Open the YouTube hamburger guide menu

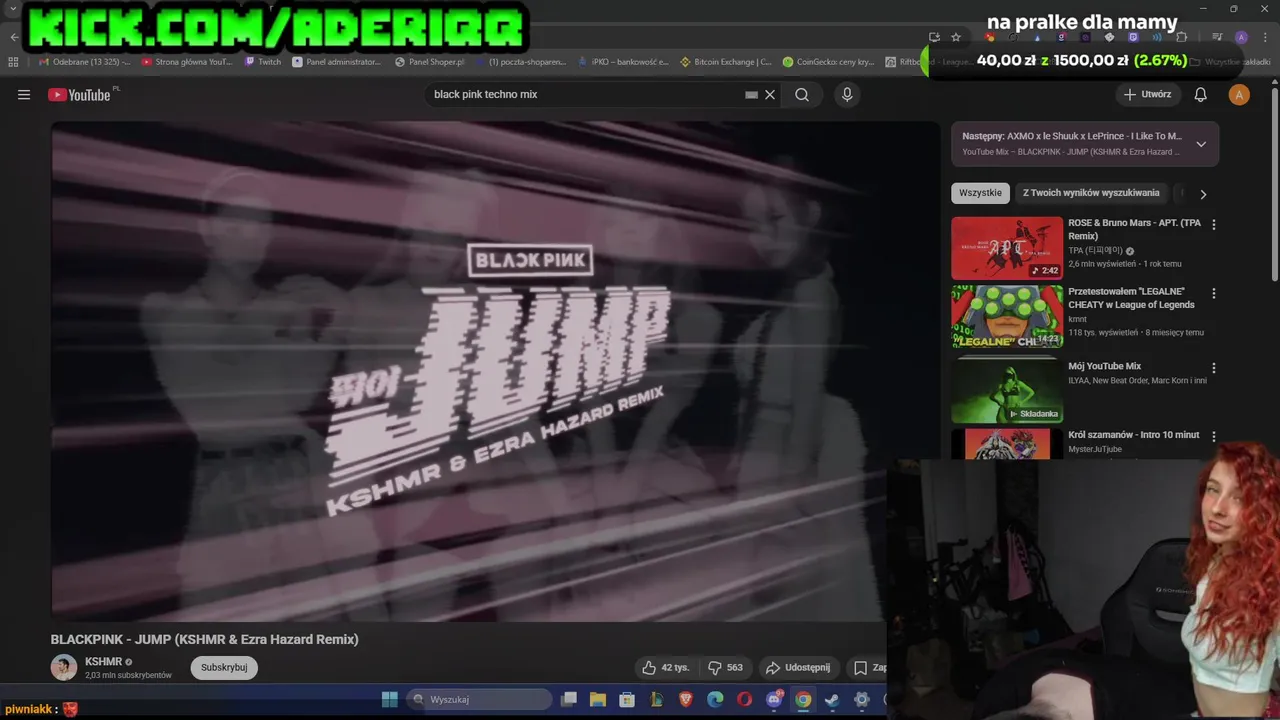(x=24, y=95)
